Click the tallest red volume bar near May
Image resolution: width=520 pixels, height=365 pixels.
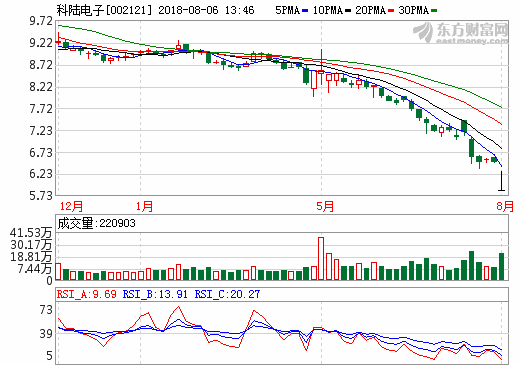[x=321, y=259]
